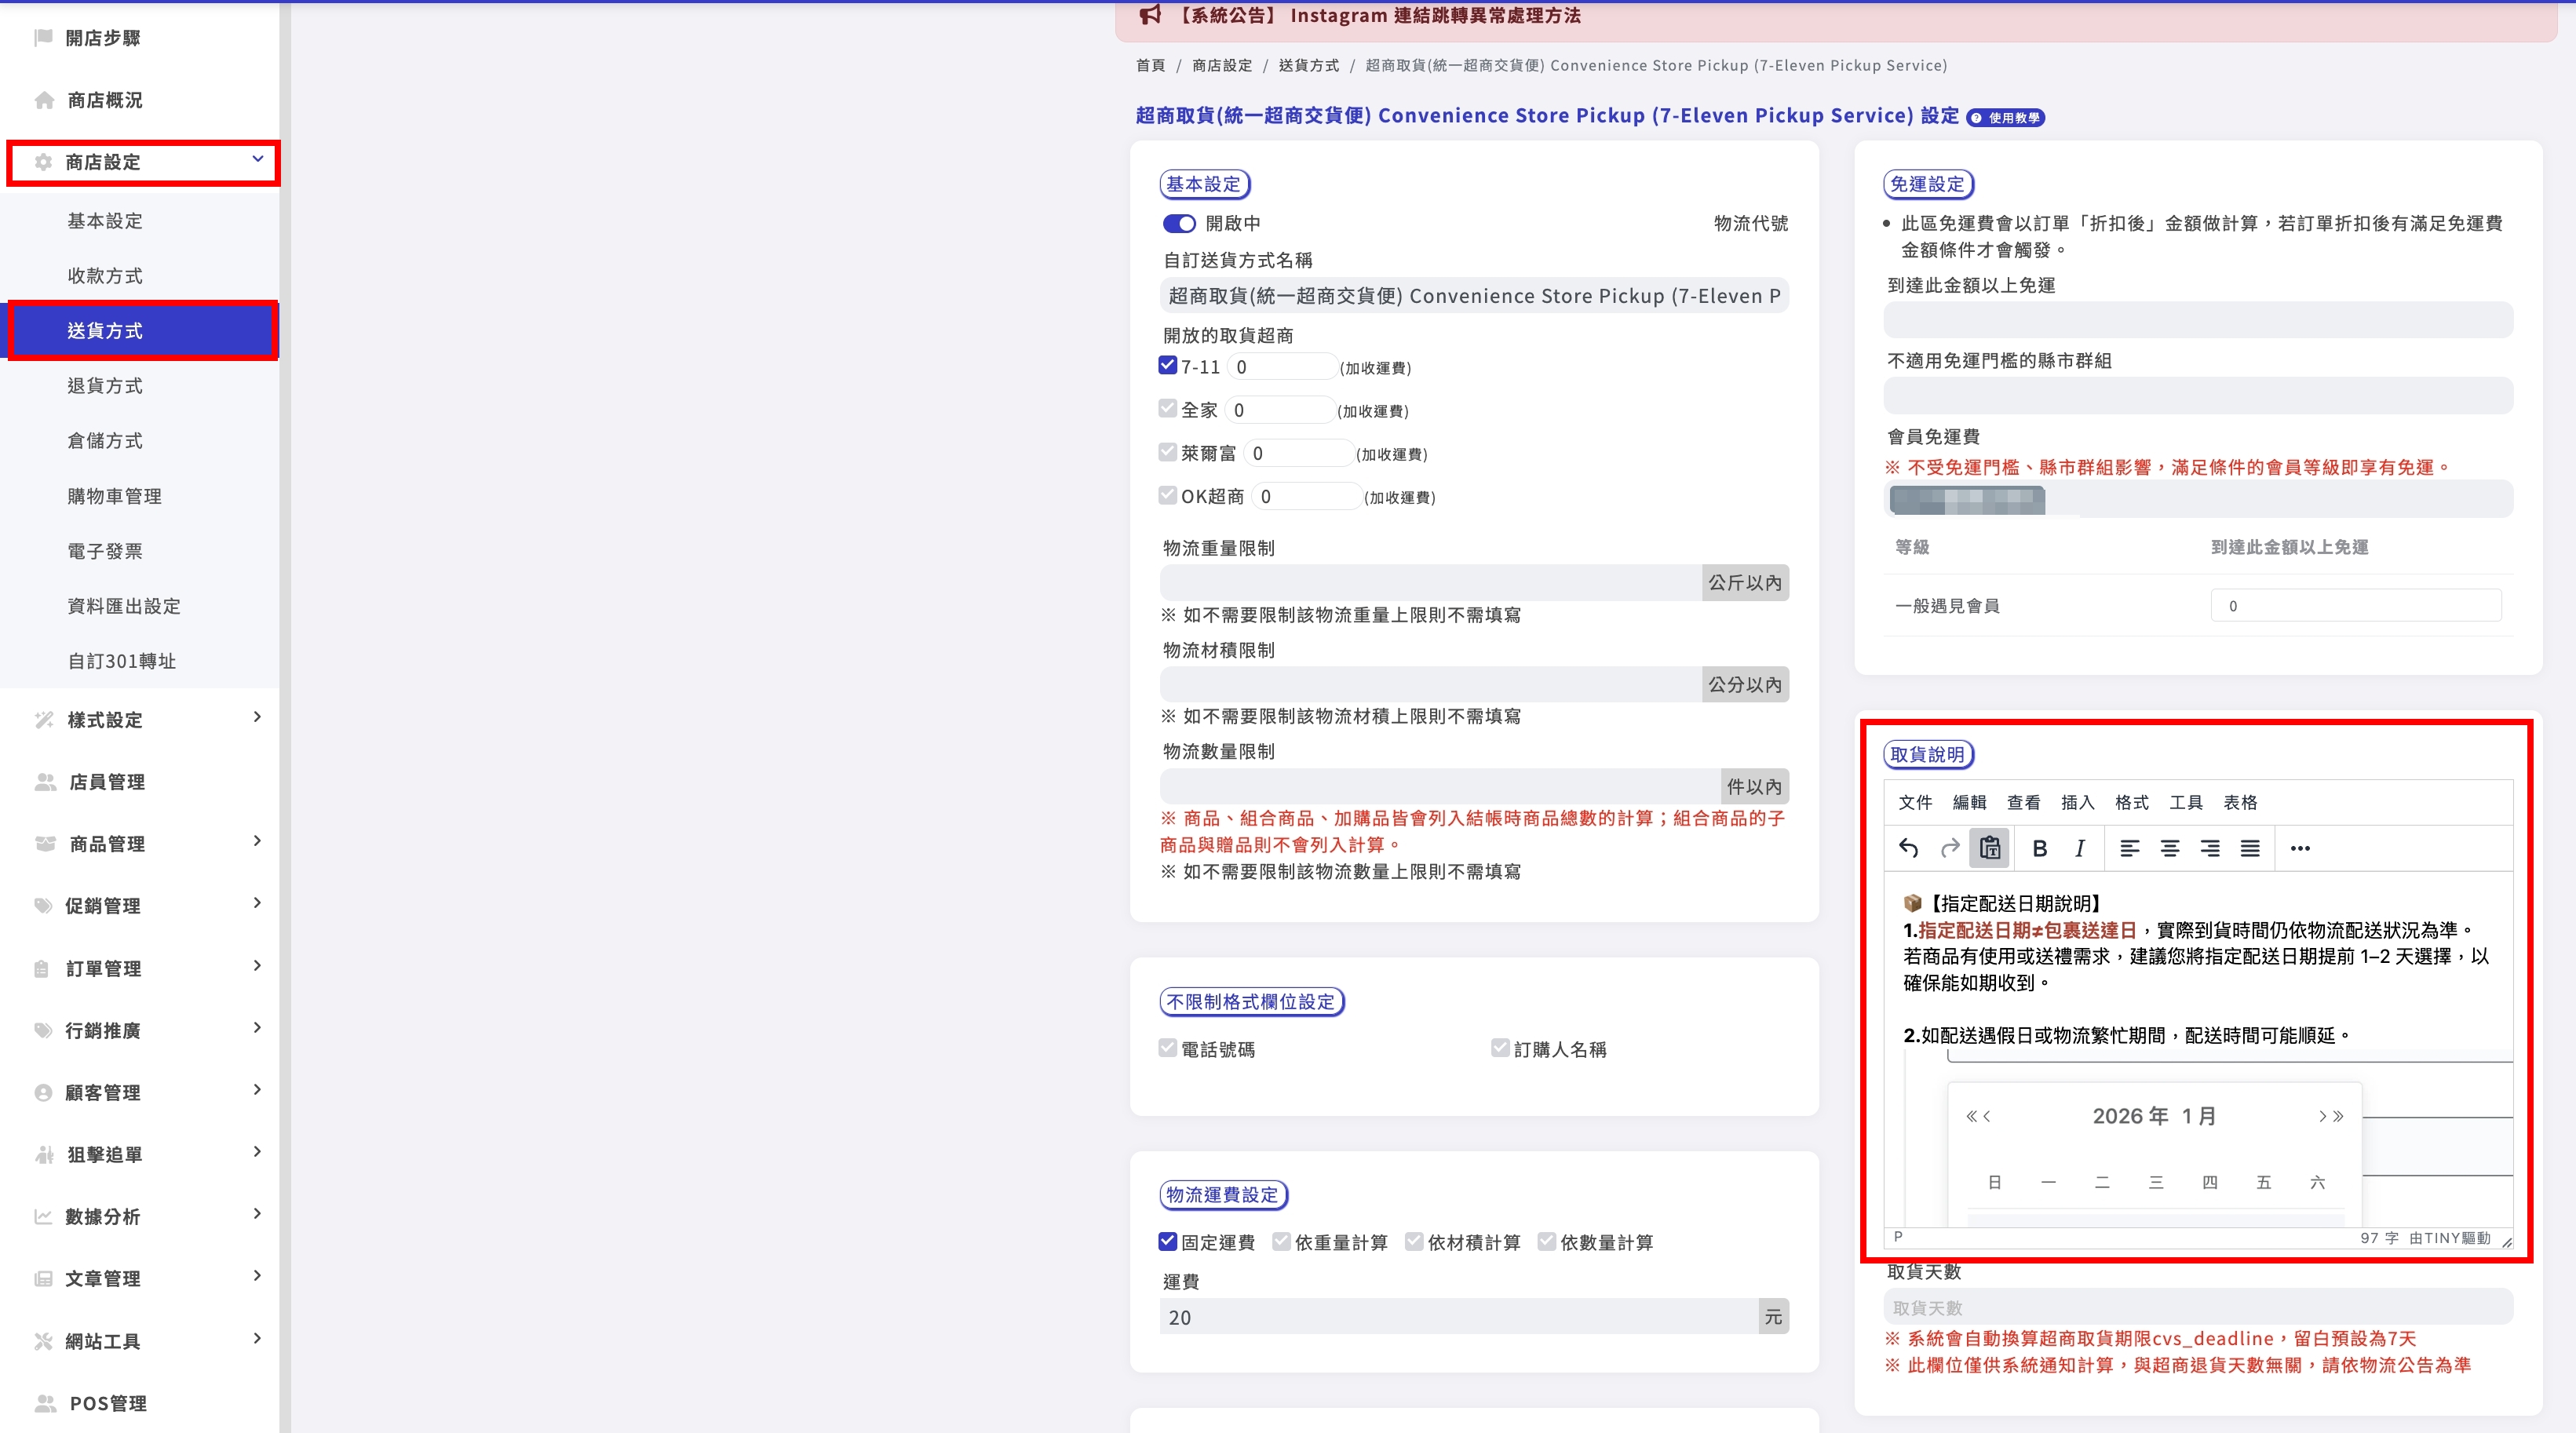Align text left in the editor
The image size is (2576, 1433).
click(x=2130, y=848)
